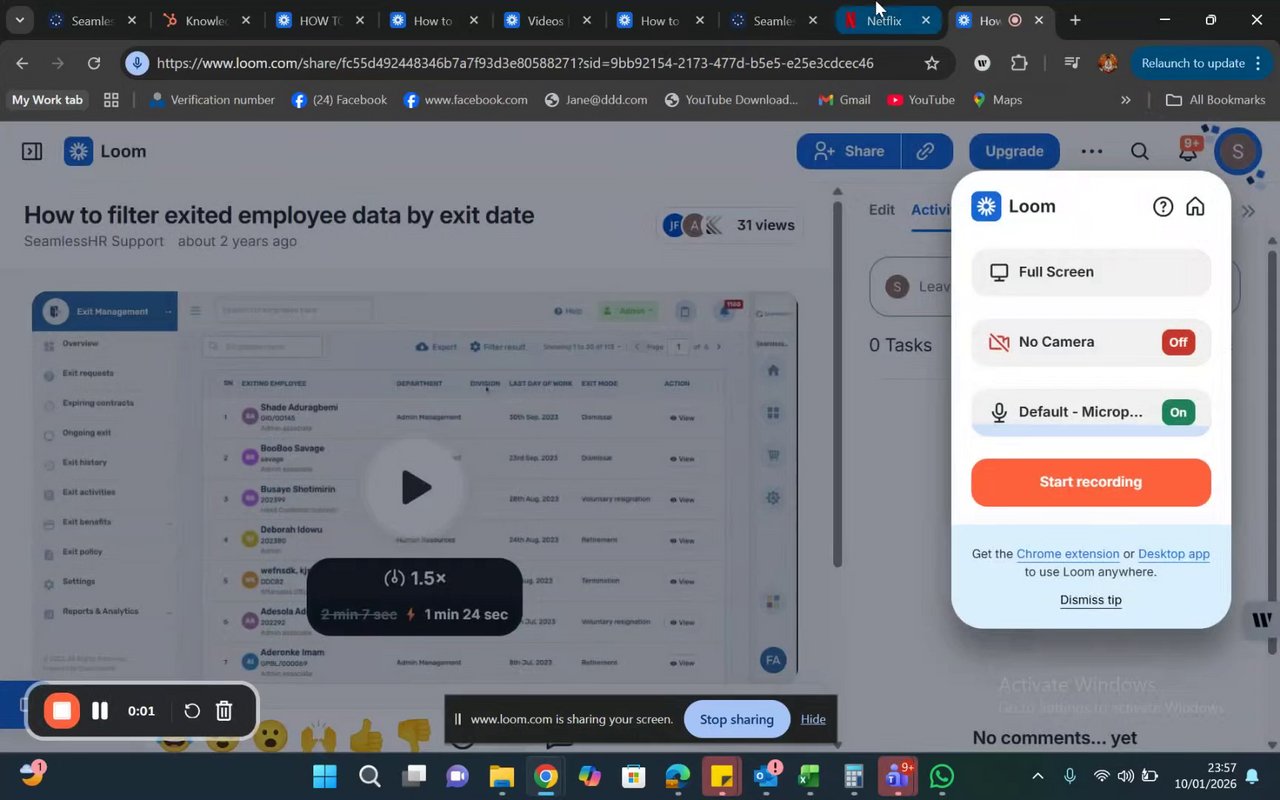Open the Activity tab in side panel
Screen dimensions: 1280x800
click(x=929, y=209)
